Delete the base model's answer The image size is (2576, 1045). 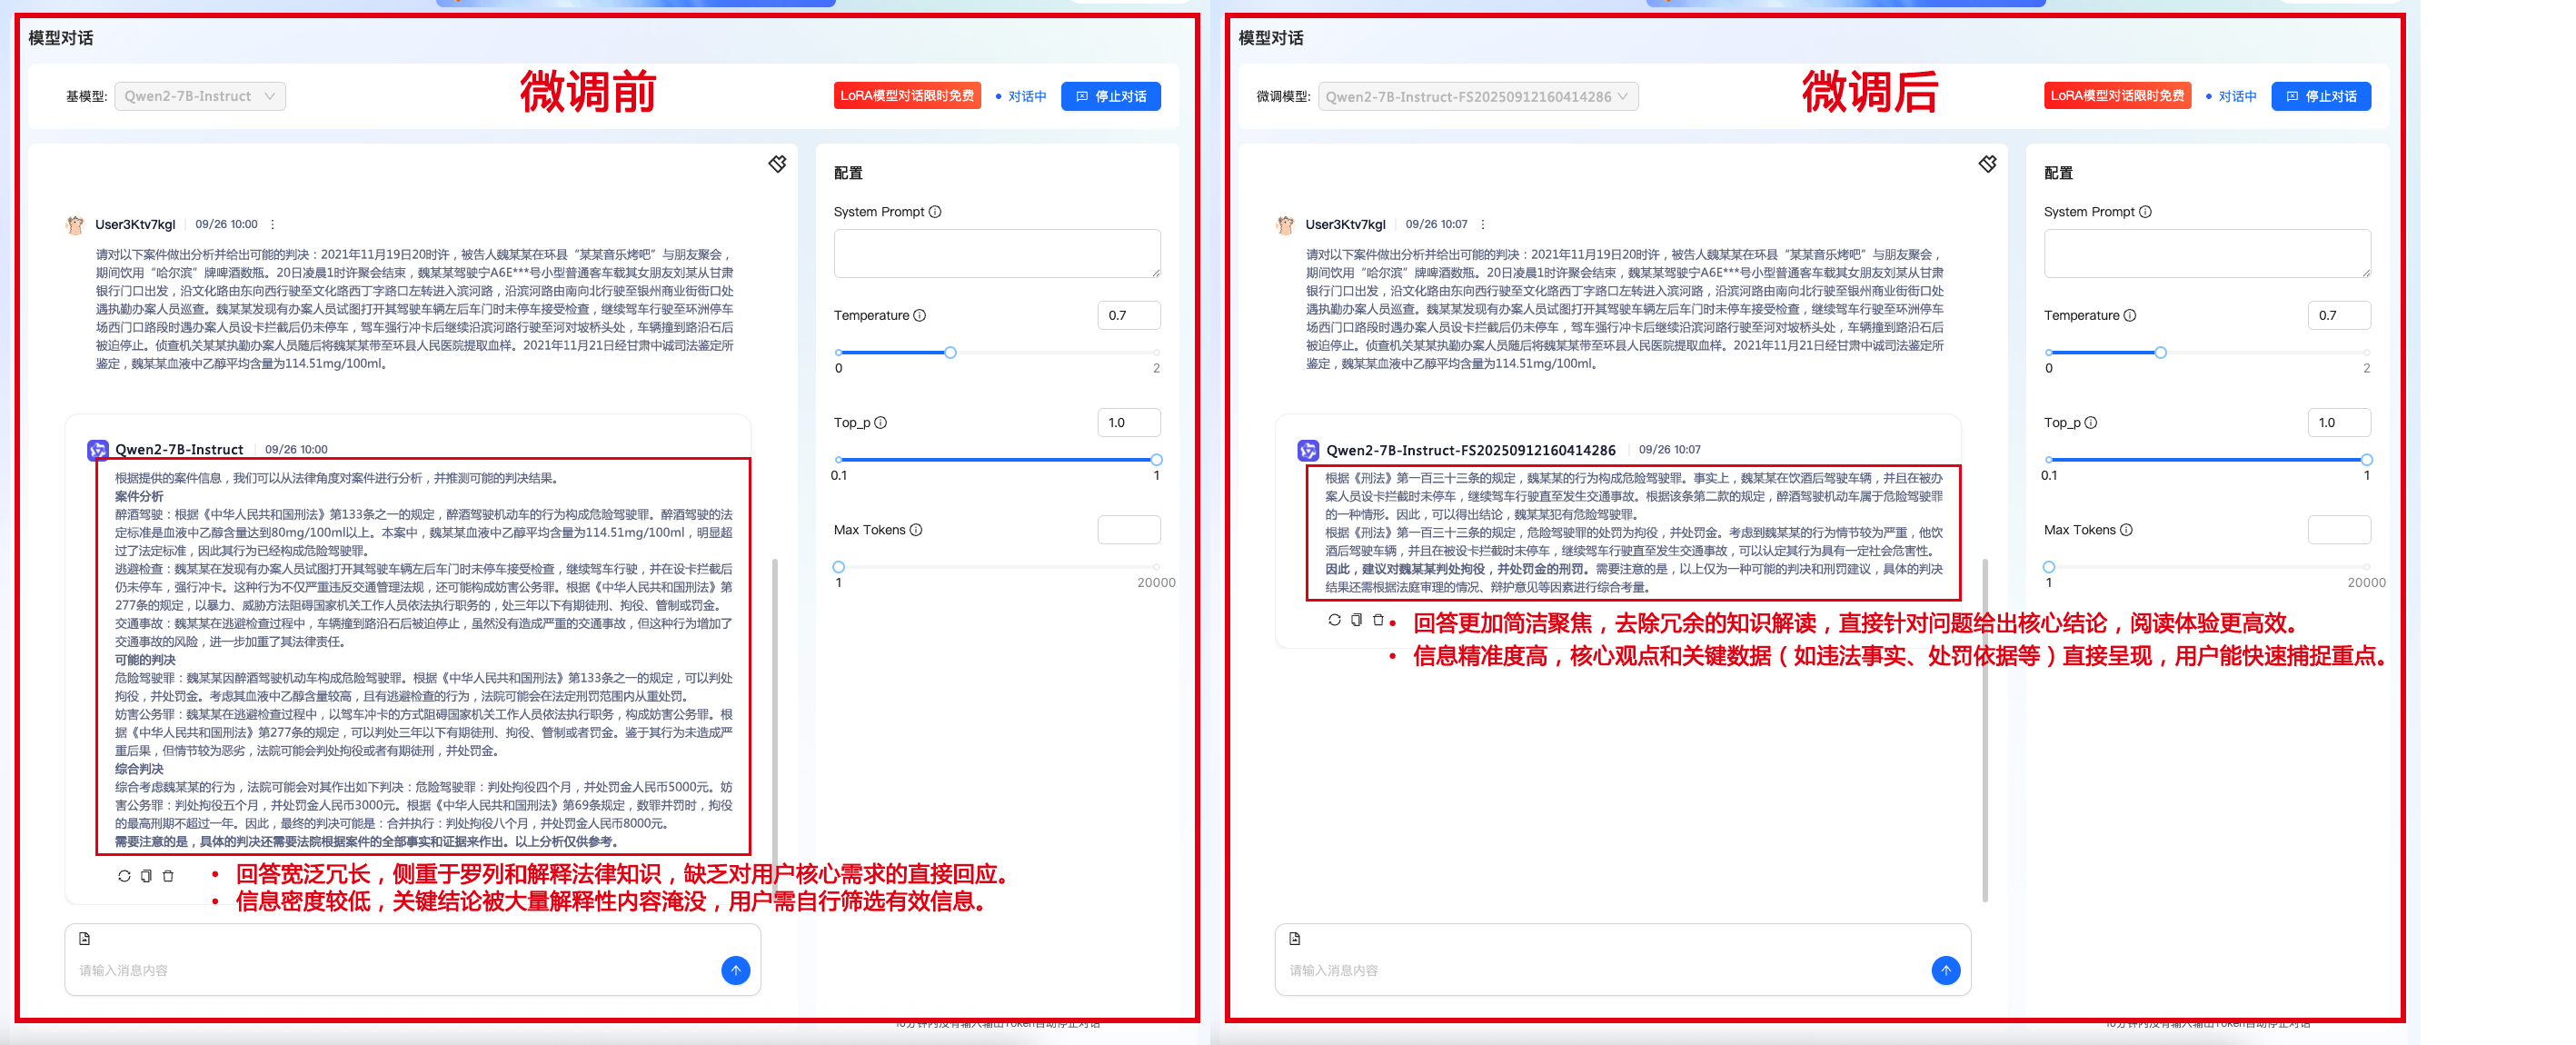click(x=169, y=876)
